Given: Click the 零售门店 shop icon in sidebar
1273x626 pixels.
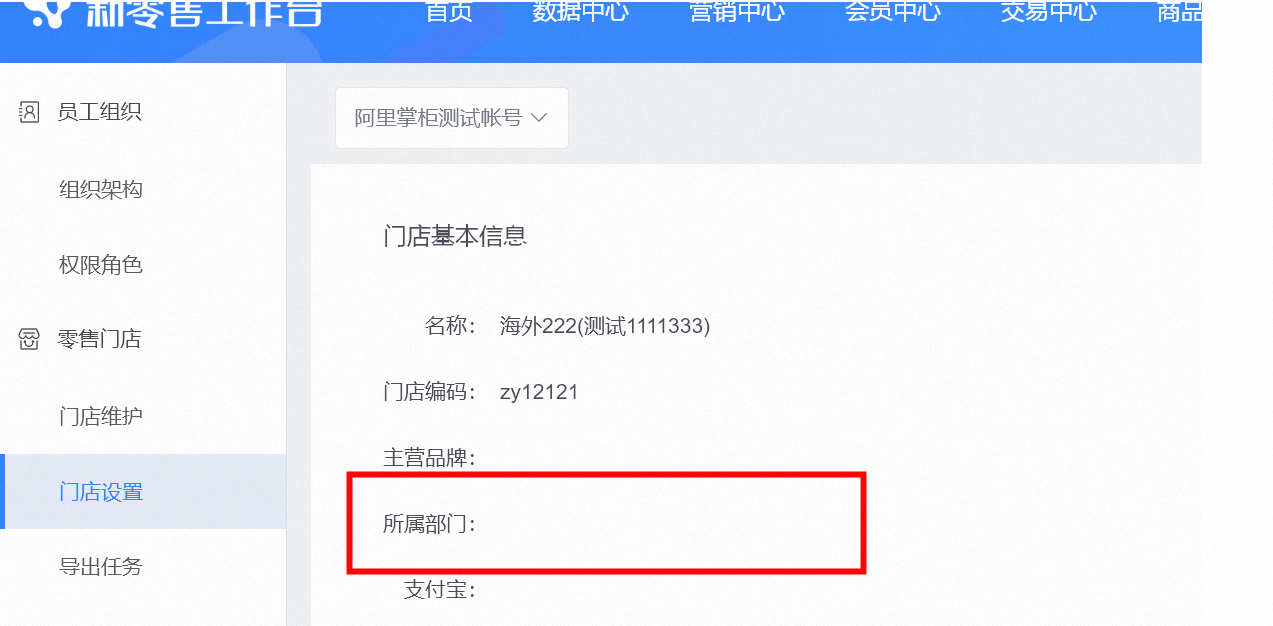Looking at the screenshot, I should pyautogui.click(x=29, y=340).
